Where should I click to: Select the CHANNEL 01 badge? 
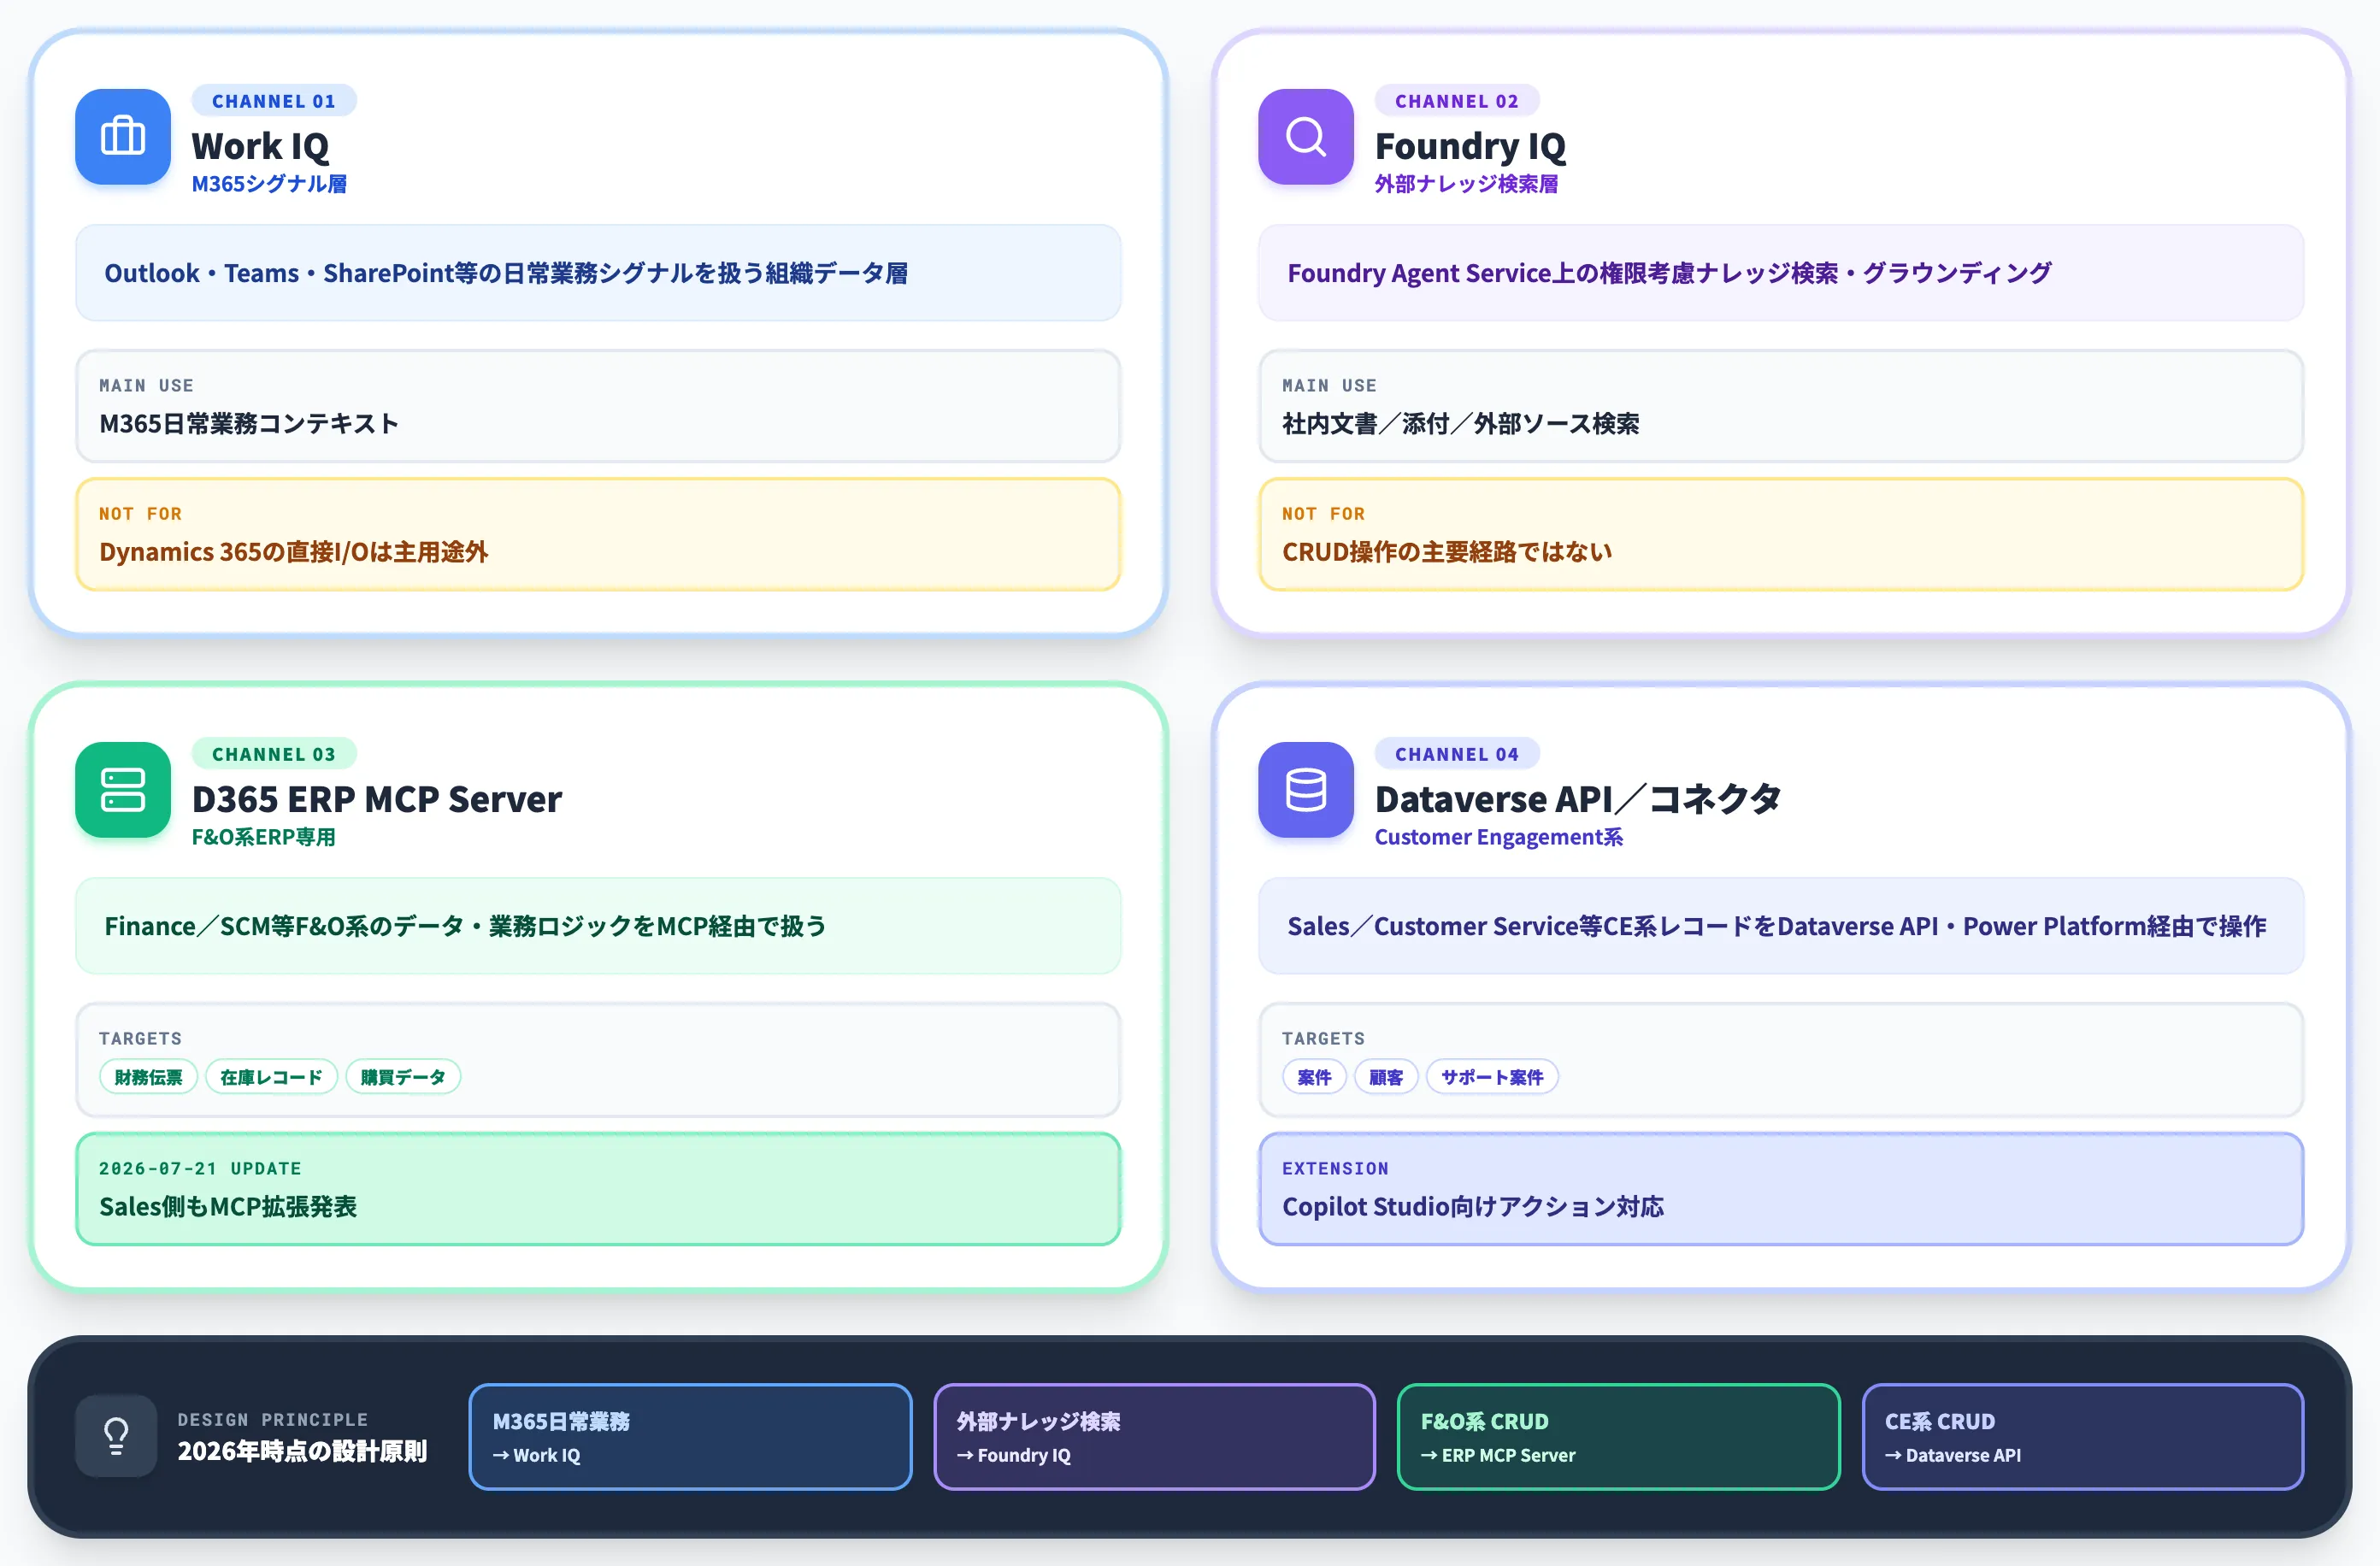(x=274, y=101)
